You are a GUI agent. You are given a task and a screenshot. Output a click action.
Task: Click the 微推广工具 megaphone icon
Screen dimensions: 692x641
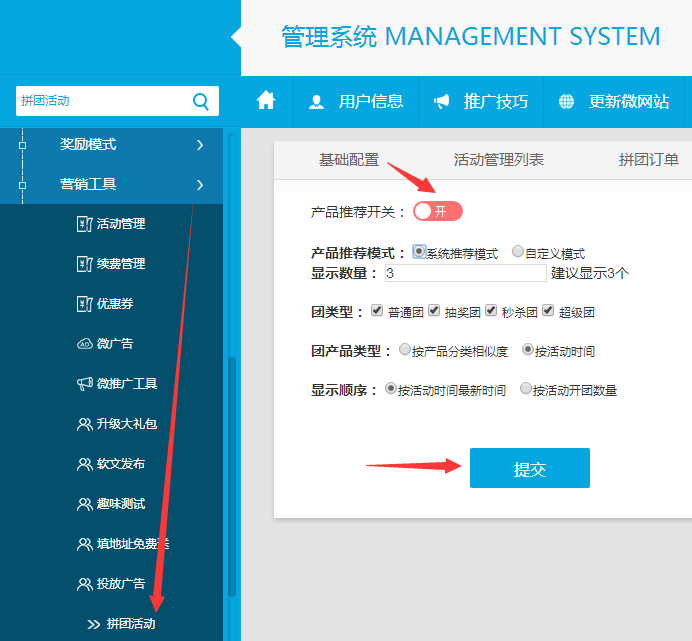pyautogui.click(x=84, y=384)
